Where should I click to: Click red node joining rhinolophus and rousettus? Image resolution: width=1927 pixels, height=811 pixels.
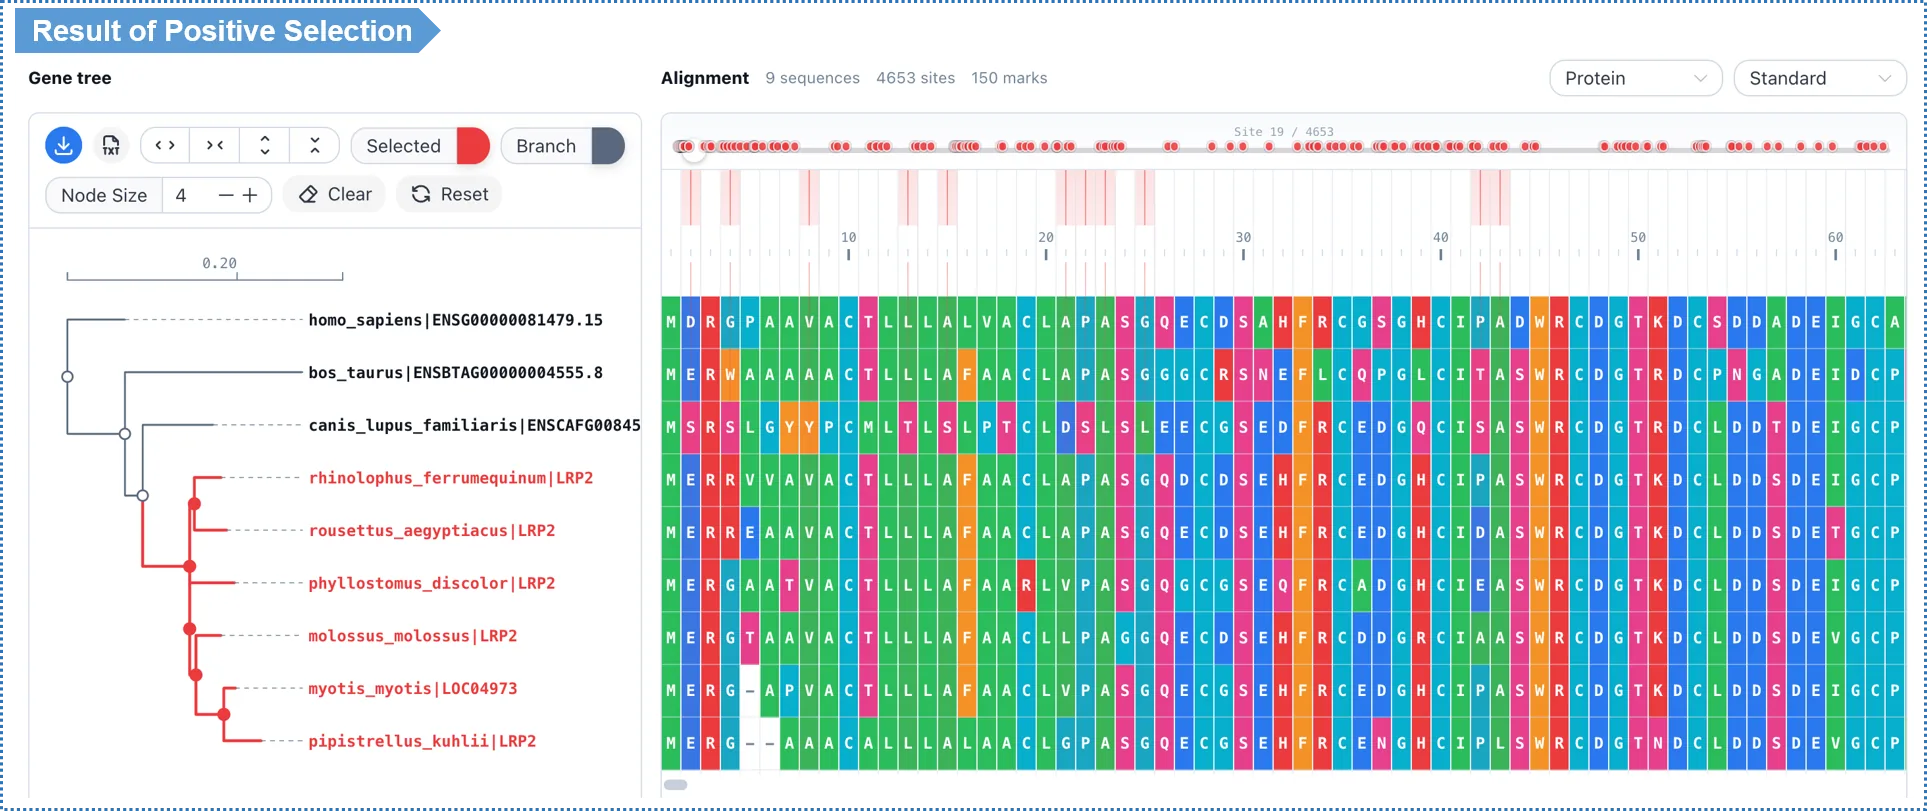[x=195, y=504]
